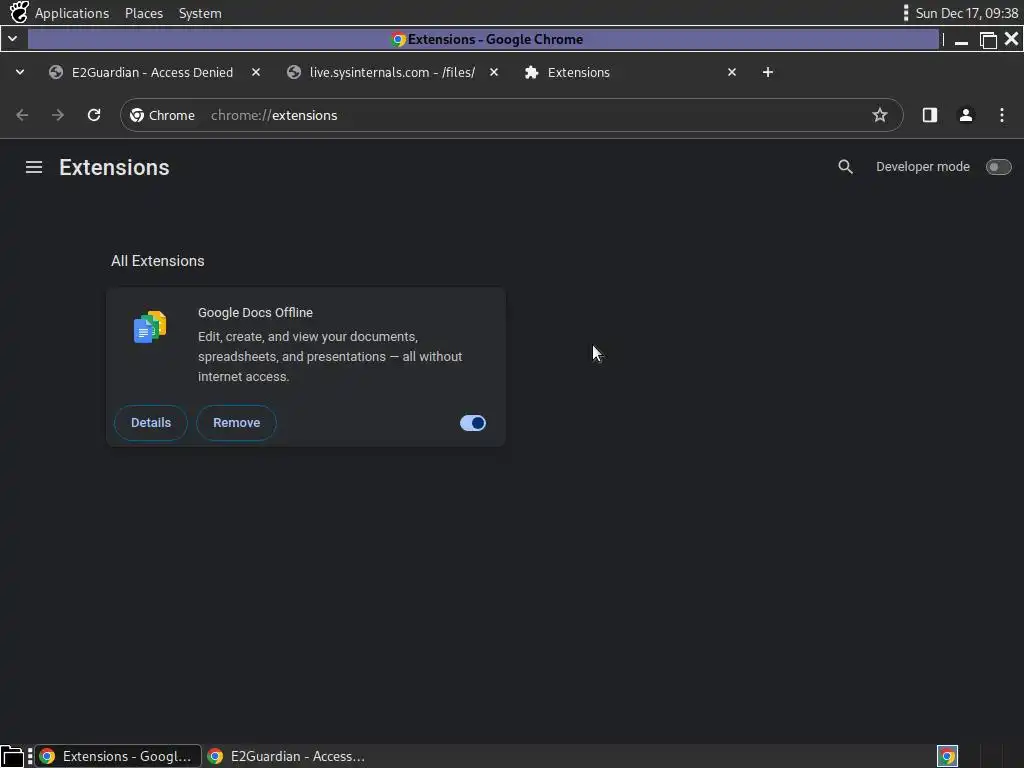Switch to E2Guardian - Access taskbar window
Viewport: 1024px width, 768px height.
[286, 756]
